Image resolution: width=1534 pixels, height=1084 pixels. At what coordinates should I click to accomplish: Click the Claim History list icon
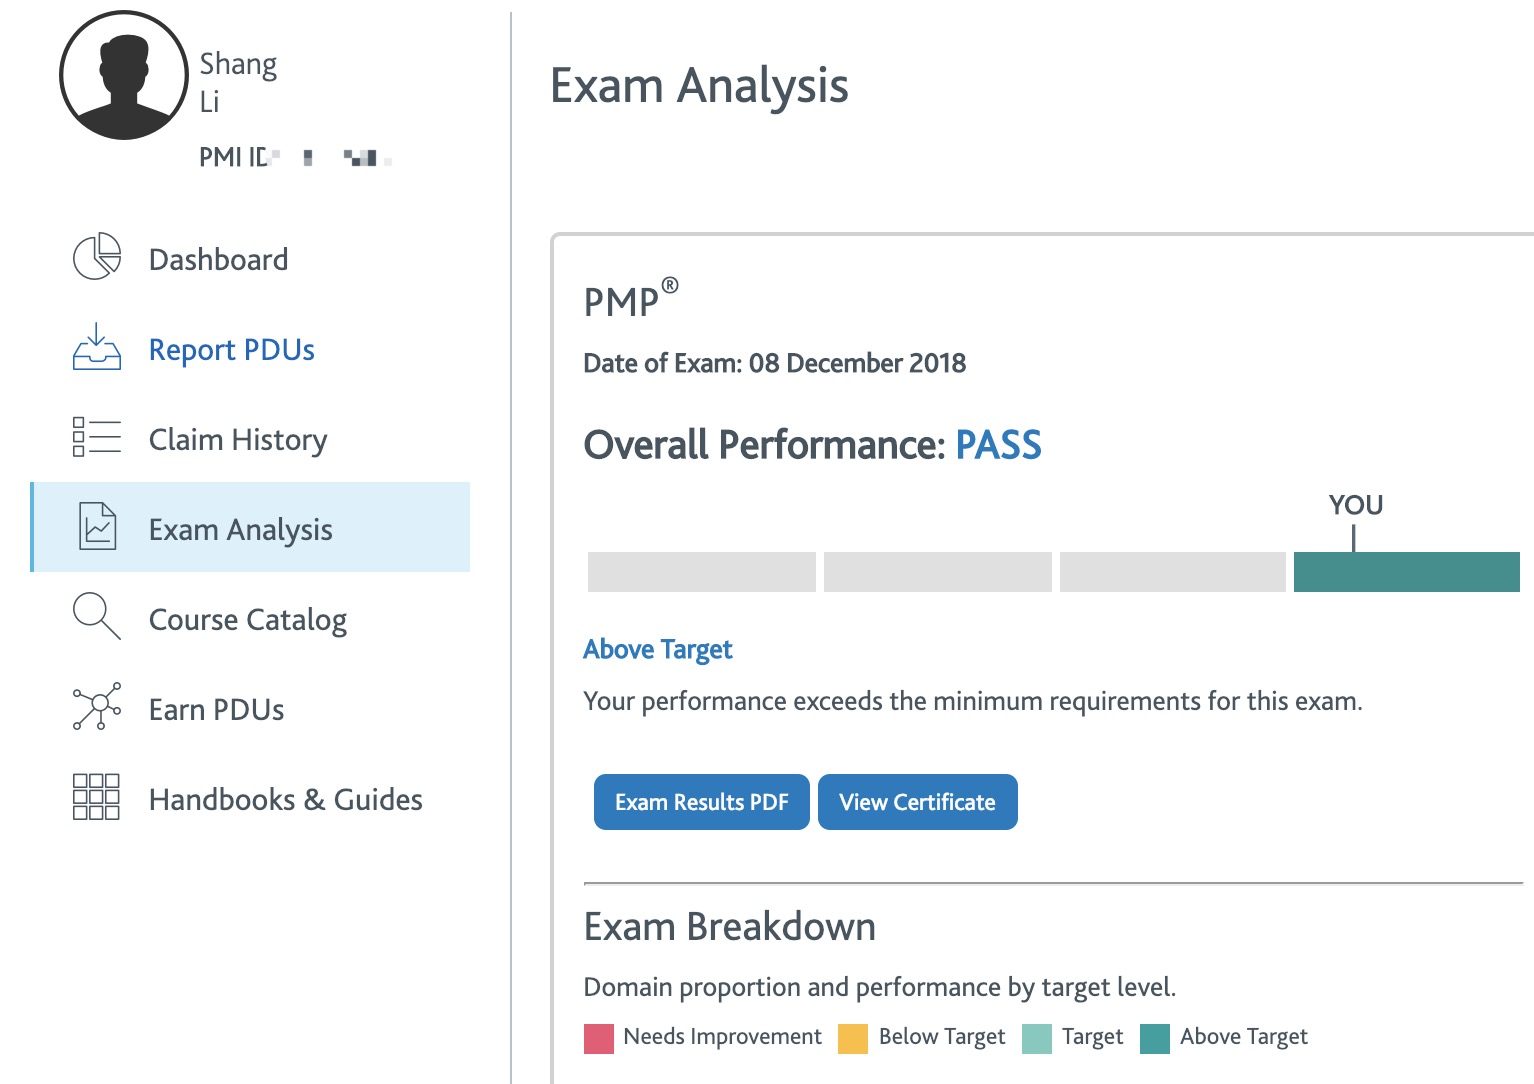click(97, 437)
